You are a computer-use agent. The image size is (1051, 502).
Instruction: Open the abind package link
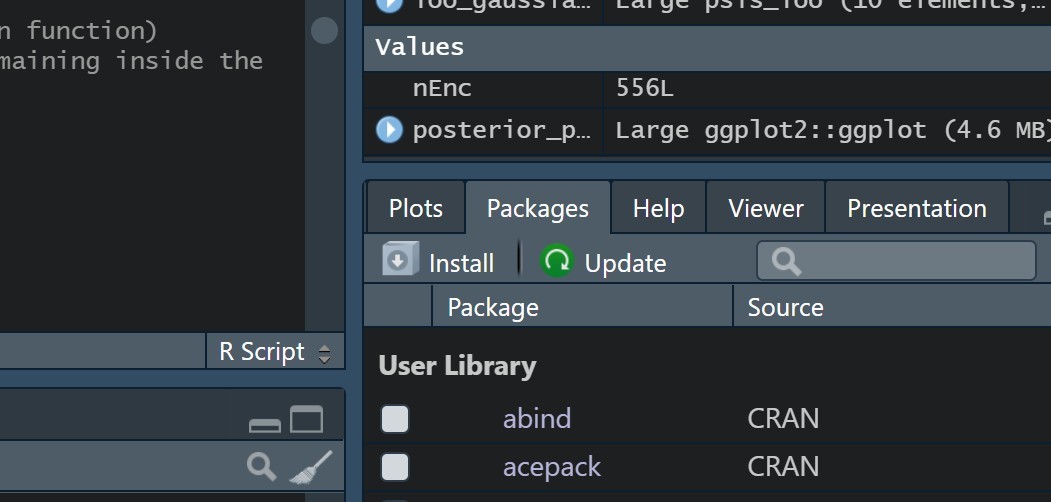[537, 418]
